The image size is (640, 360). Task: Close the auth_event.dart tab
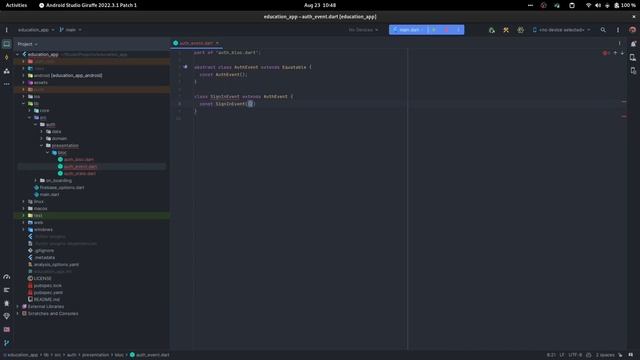217,43
